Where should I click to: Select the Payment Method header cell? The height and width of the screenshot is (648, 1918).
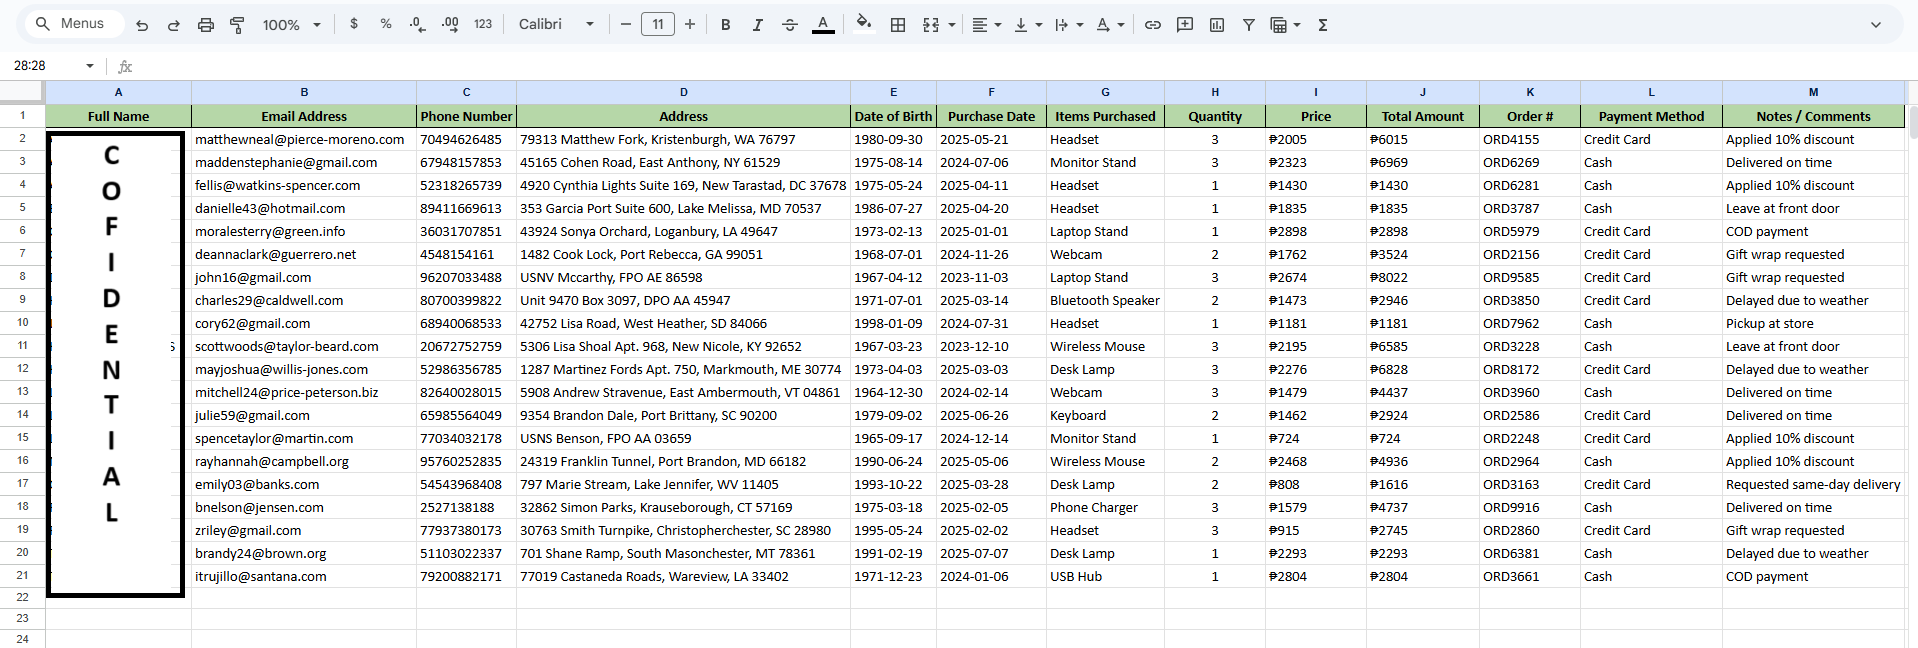tap(1651, 116)
